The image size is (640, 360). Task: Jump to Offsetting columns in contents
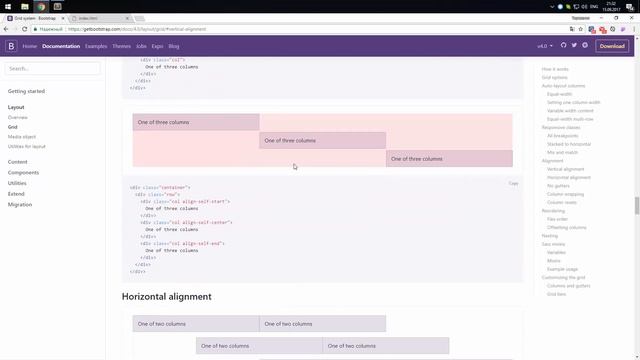tap(567, 227)
